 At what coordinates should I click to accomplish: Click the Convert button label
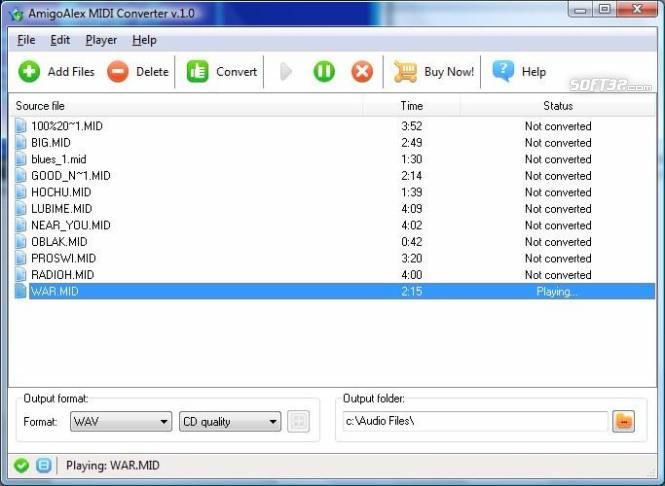(236, 72)
